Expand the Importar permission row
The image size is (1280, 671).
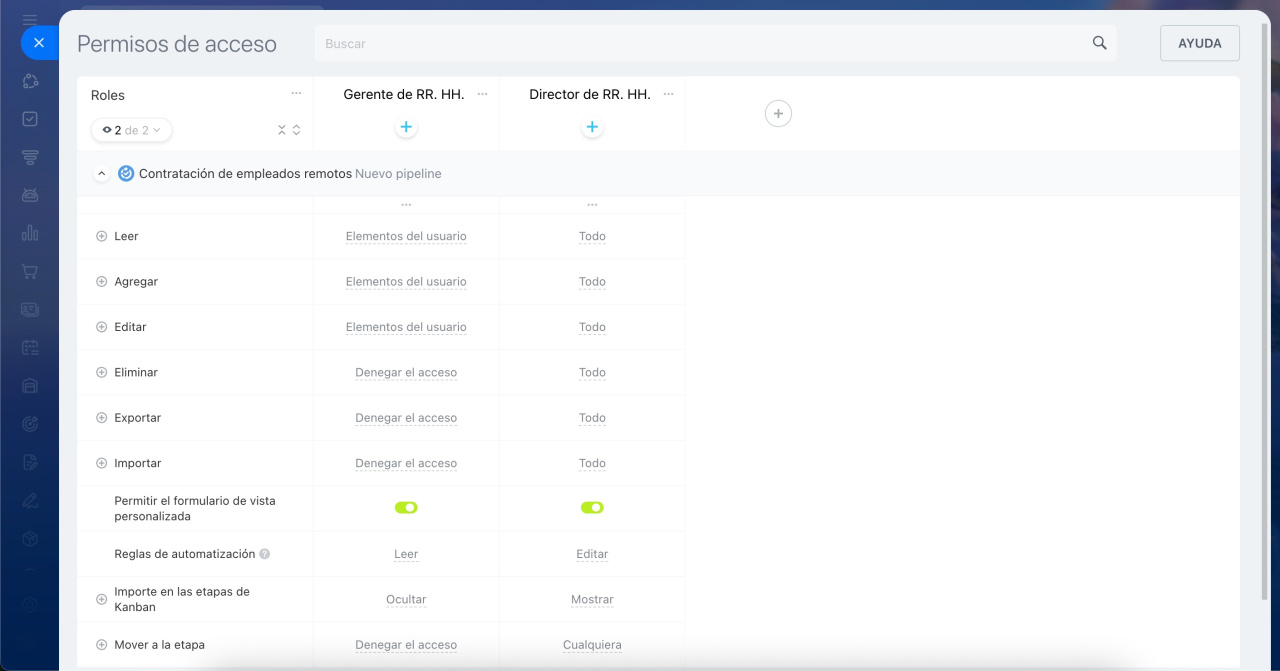tap(101, 463)
